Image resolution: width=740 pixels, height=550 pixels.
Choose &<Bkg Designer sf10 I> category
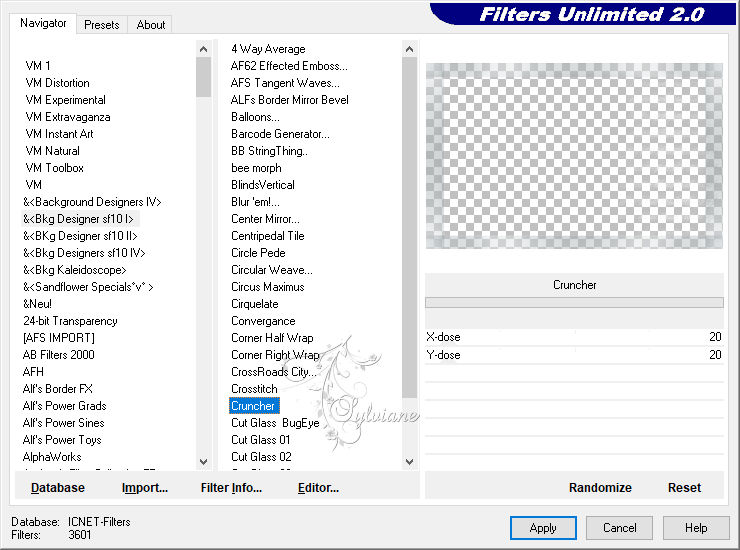tap(78, 219)
